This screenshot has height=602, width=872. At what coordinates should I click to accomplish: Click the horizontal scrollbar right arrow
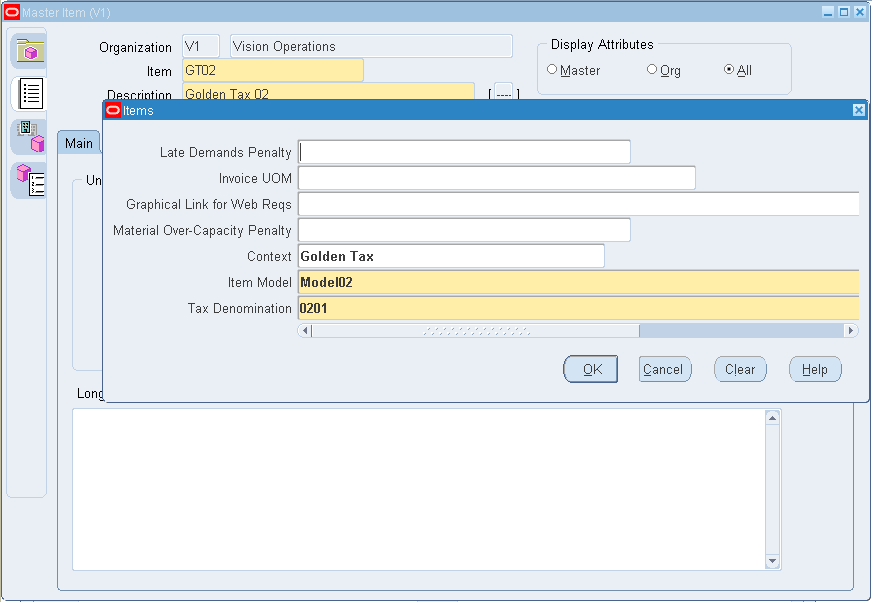pyautogui.click(x=850, y=330)
